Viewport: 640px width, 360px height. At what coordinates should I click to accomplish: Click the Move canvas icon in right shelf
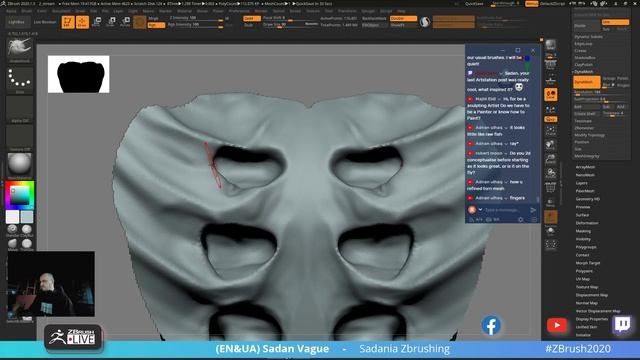coord(550,145)
